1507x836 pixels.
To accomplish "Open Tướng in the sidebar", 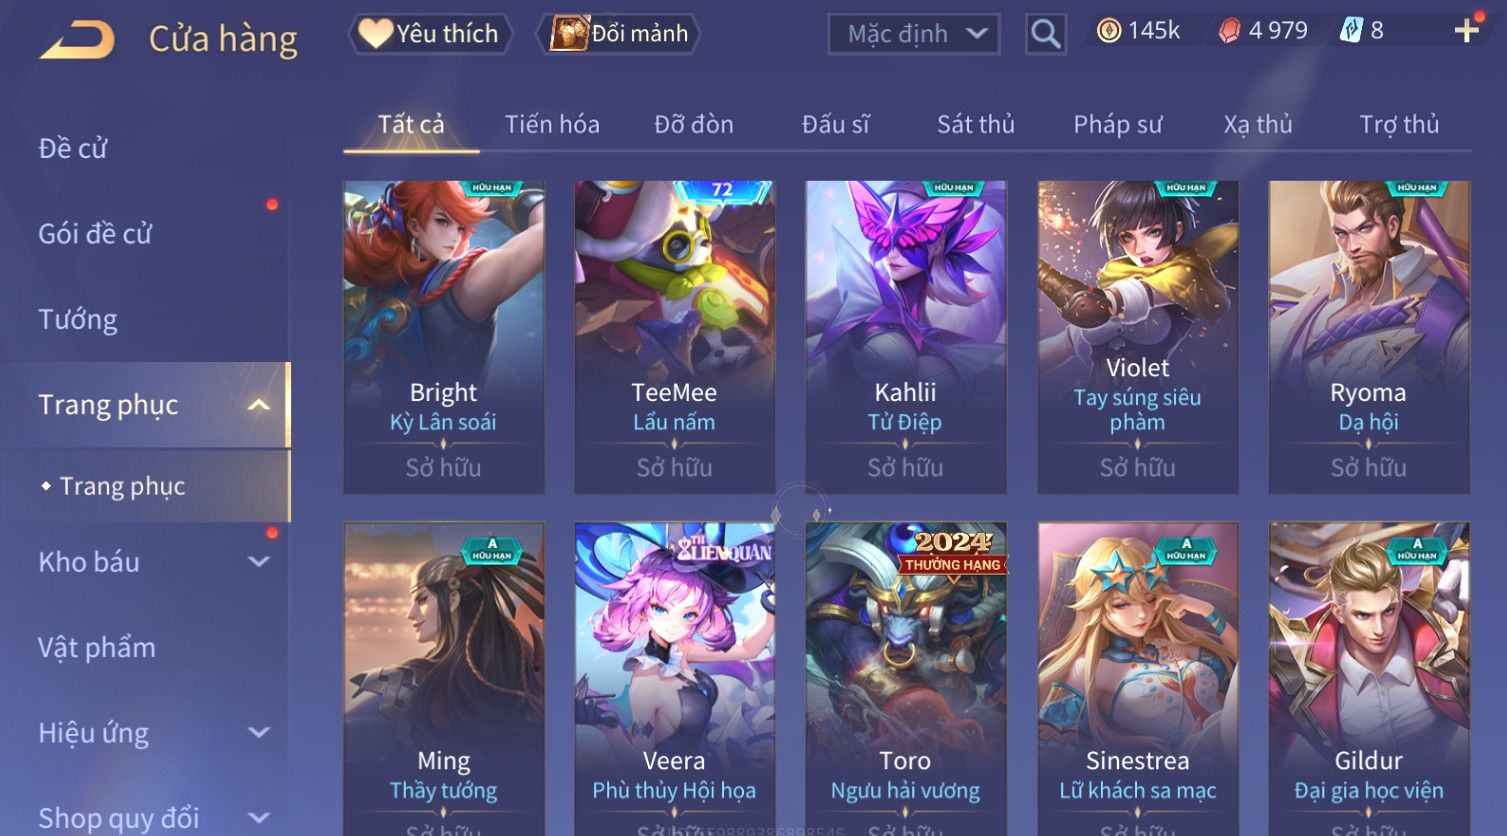I will pos(78,320).
